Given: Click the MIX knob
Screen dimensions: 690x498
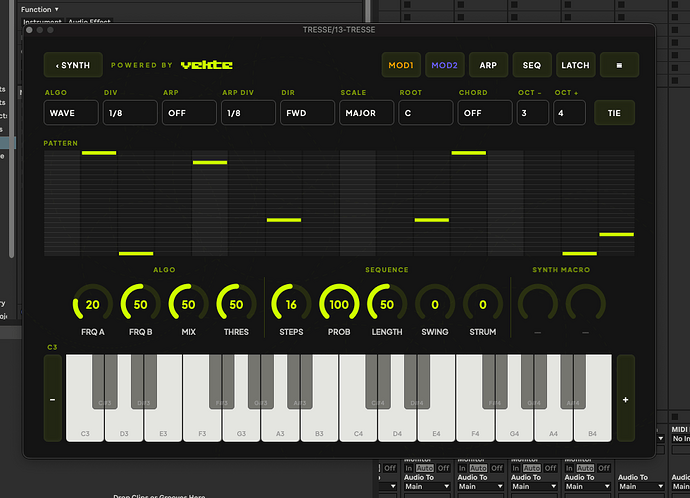Looking at the screenshot, I should click(188, 304).
